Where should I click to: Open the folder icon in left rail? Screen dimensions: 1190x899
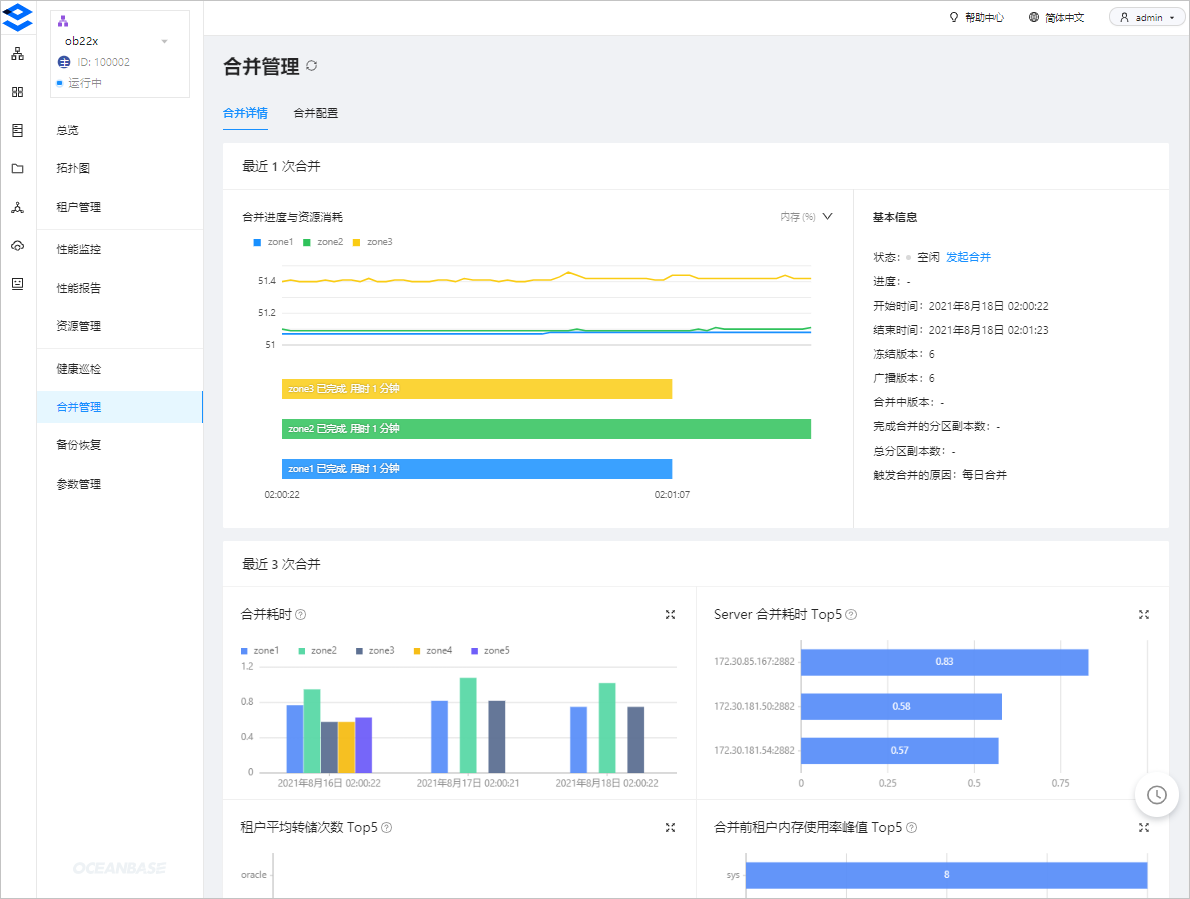click(x=17, y=169)
